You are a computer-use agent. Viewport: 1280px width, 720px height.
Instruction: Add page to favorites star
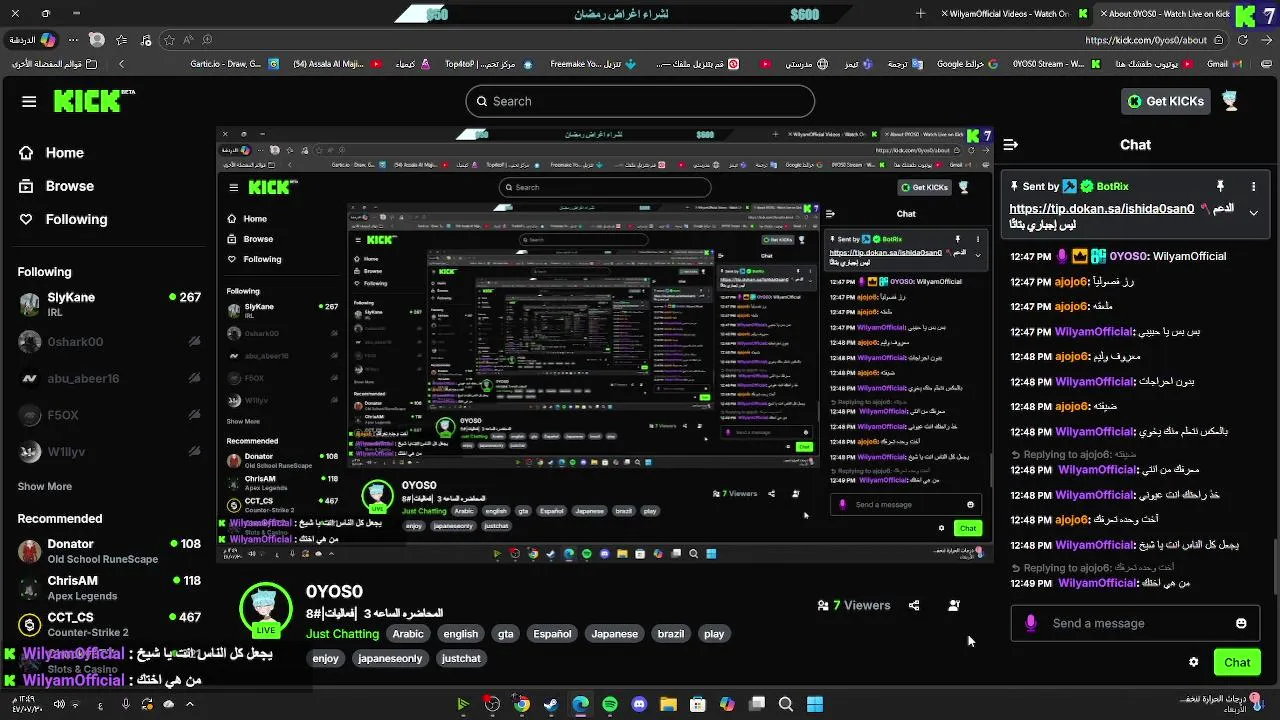[x=168, y=40]
